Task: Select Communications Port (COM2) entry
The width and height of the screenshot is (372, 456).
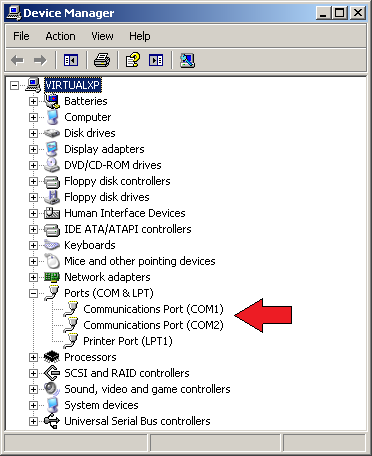Action: tap(153, 325)
